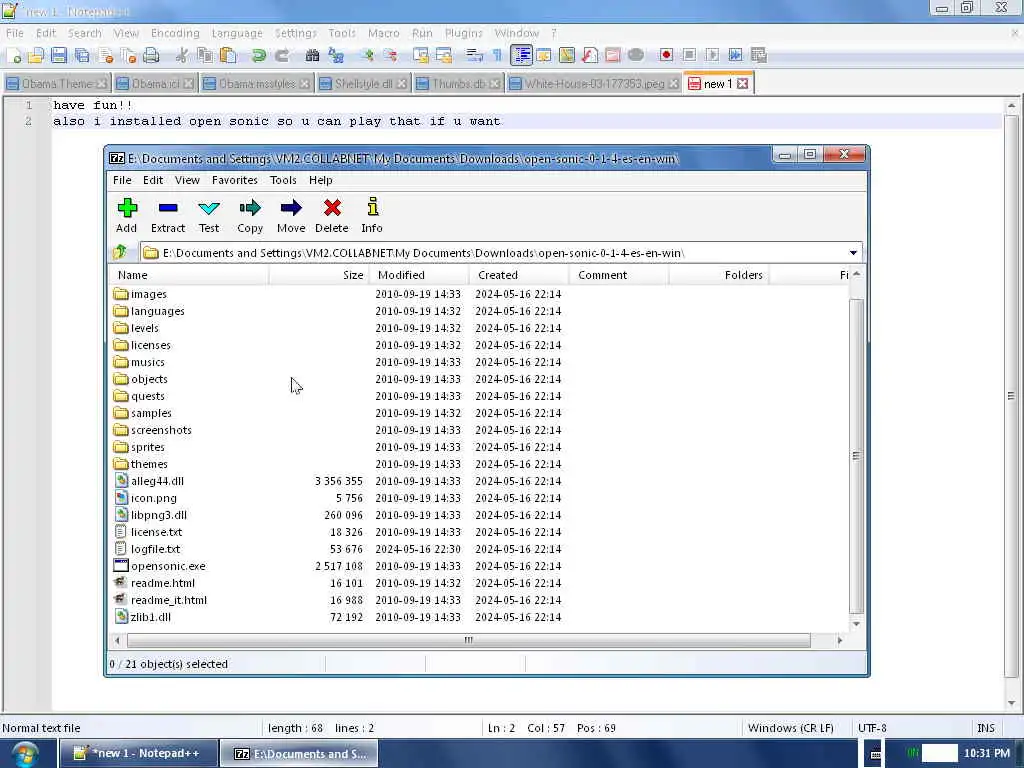Click the Print icon in Notepad++ toolbar

pos(152,56)
